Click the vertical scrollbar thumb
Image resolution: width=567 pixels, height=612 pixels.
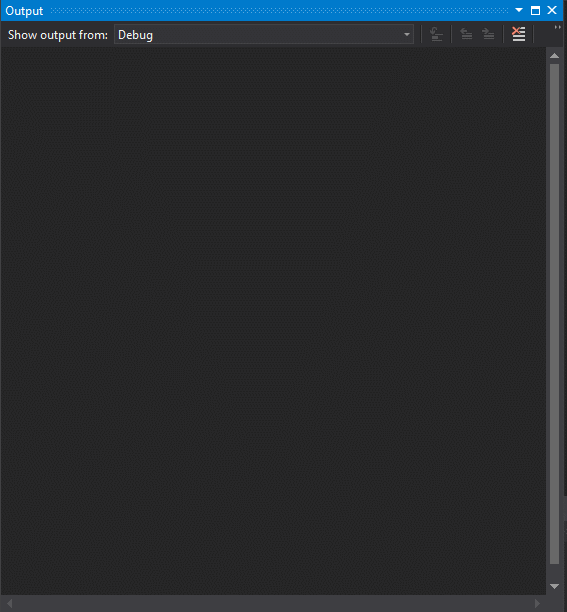[555, 314]
